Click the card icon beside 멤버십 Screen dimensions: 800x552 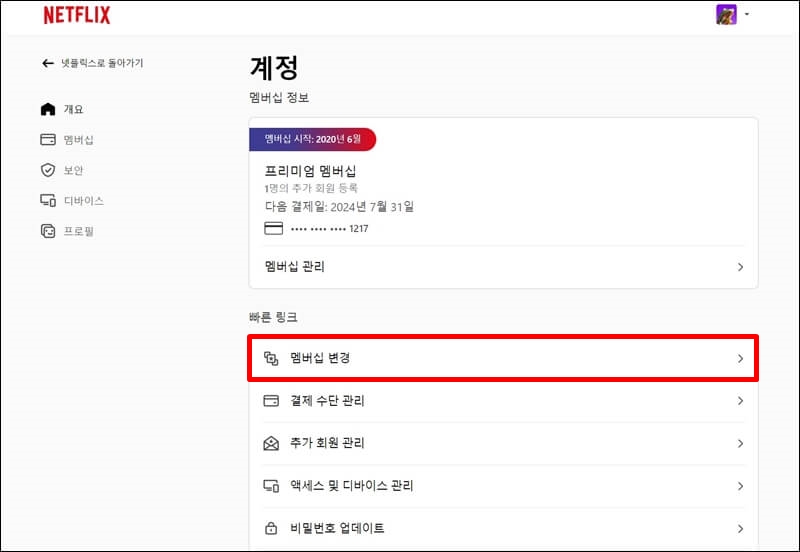click(48, 139)
